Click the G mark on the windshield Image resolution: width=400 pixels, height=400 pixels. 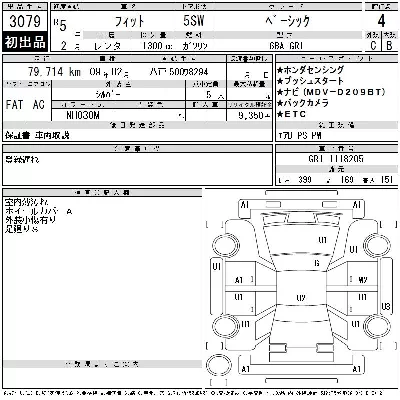[317, 263]
